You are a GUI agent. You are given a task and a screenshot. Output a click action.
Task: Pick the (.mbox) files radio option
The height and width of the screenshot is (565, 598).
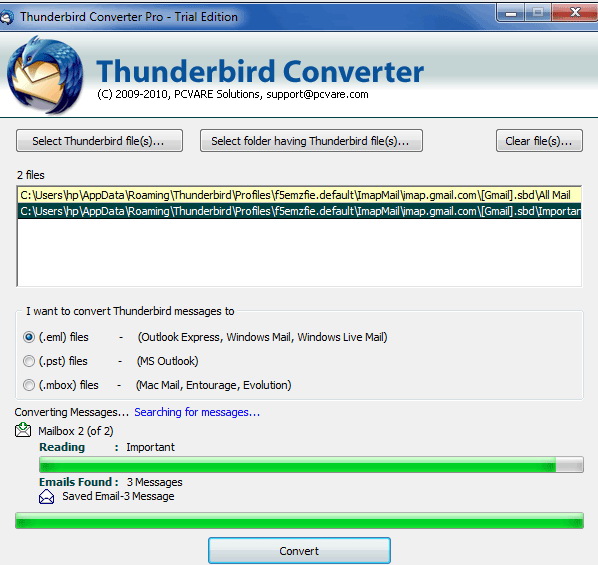tap(29, 385)
